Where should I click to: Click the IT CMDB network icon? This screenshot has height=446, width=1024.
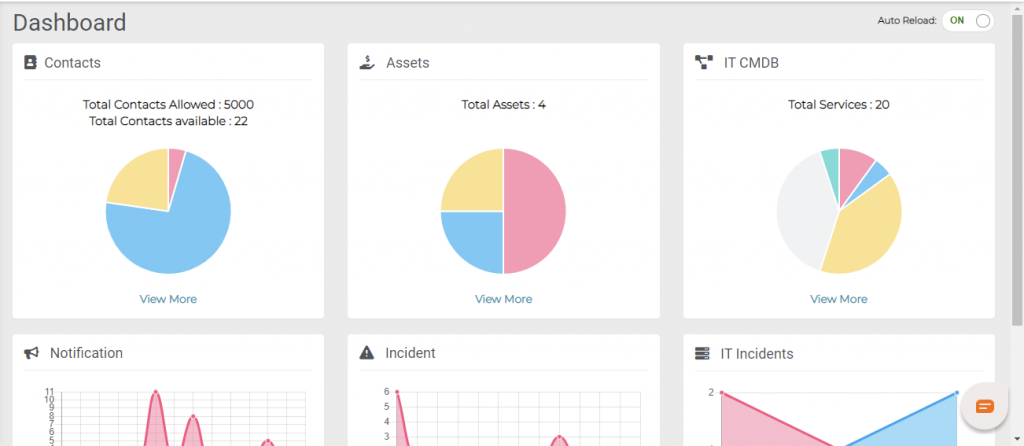click(x=703, y=63)
